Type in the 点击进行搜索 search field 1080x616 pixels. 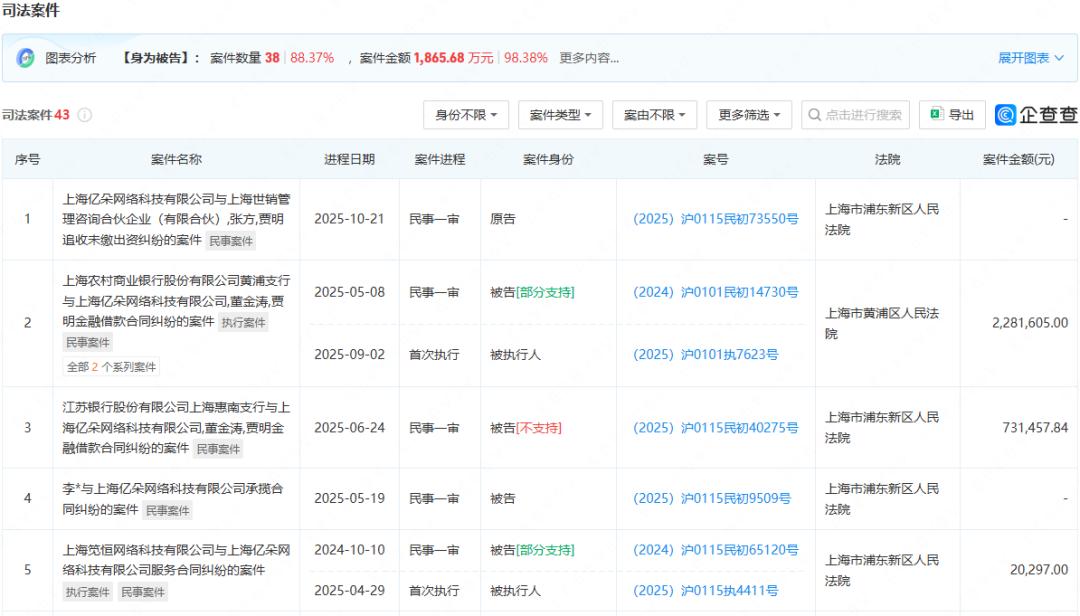[x=864, y=115]
